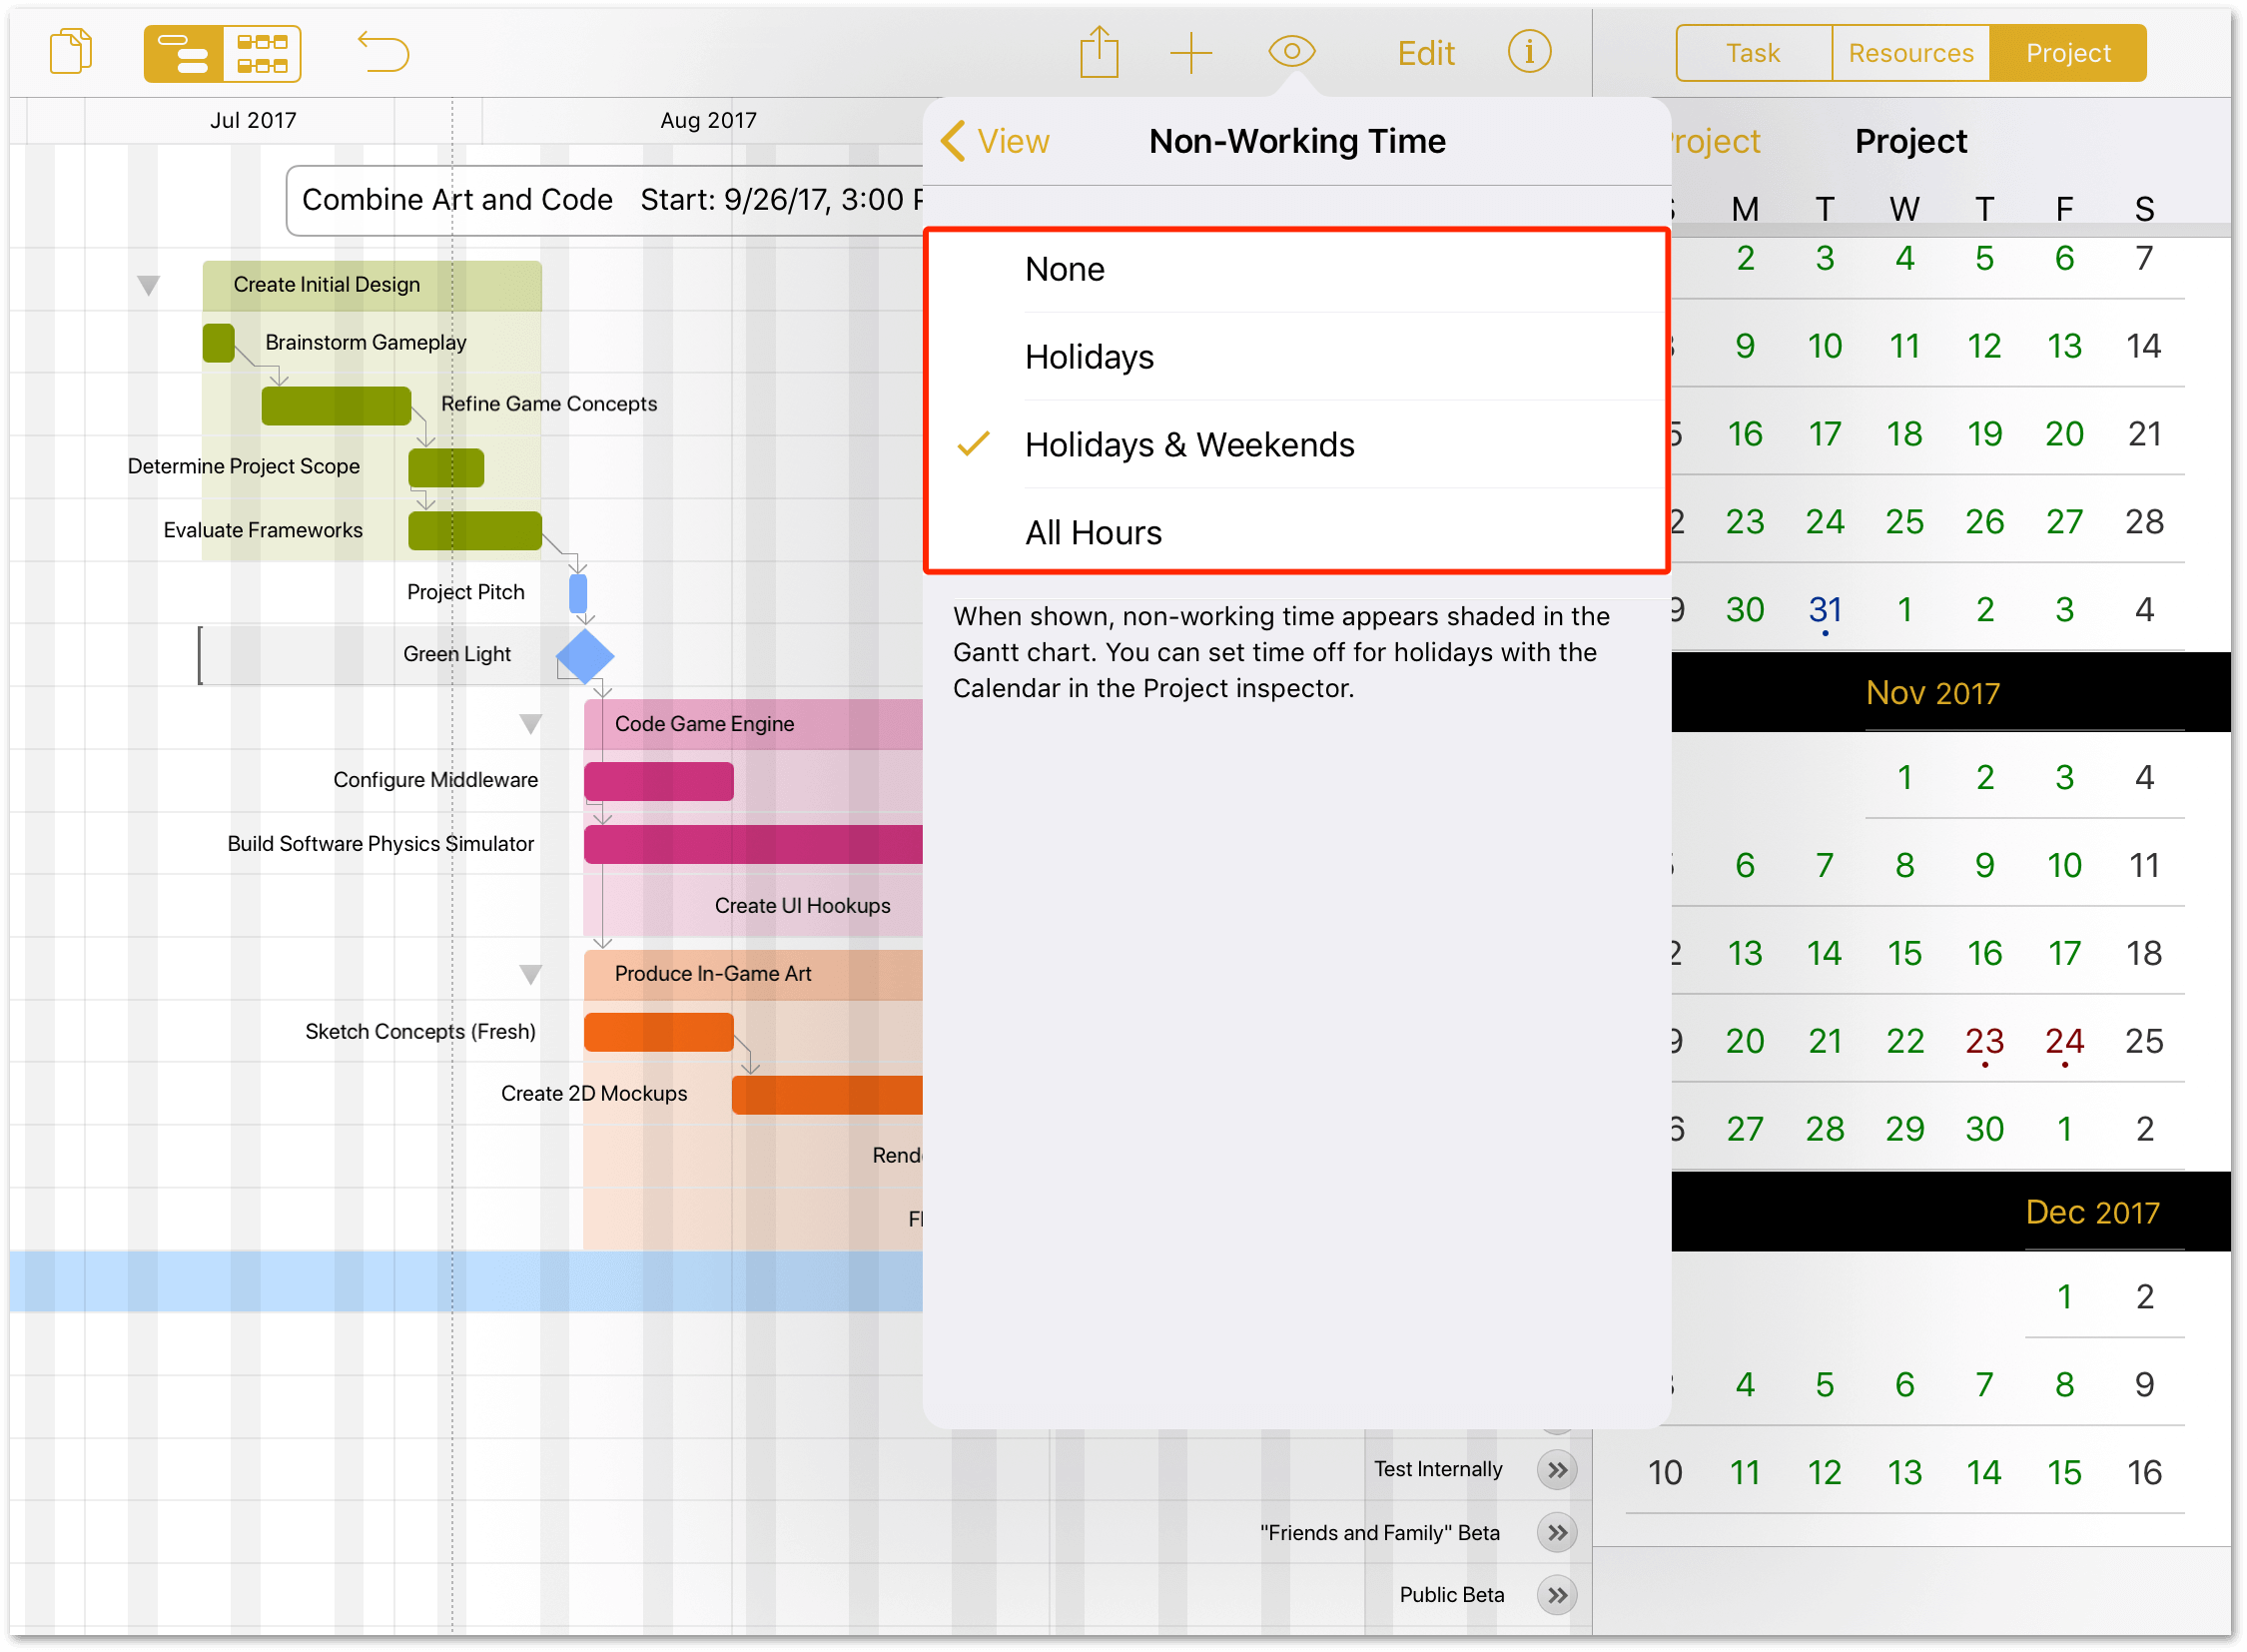Screen dimensions: 2247x1652
Task: Add a new task with the plus icon
Action: 1192,52
